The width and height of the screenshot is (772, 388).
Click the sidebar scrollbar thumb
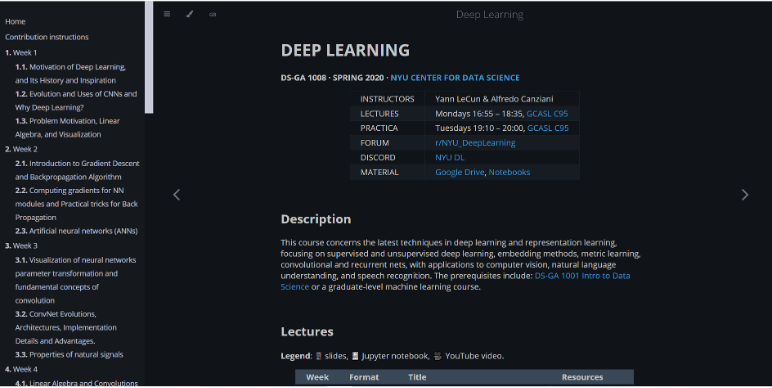pyautogui.click(x=149, y=57)
